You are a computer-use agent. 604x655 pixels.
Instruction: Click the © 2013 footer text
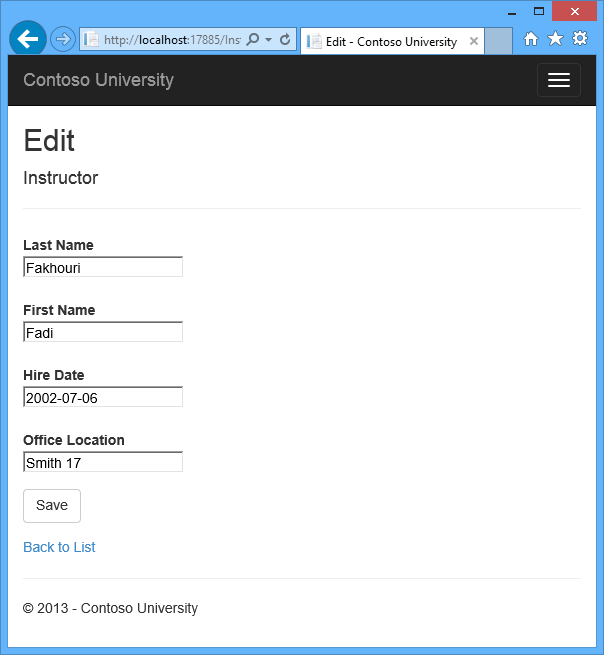click(110, 608)
